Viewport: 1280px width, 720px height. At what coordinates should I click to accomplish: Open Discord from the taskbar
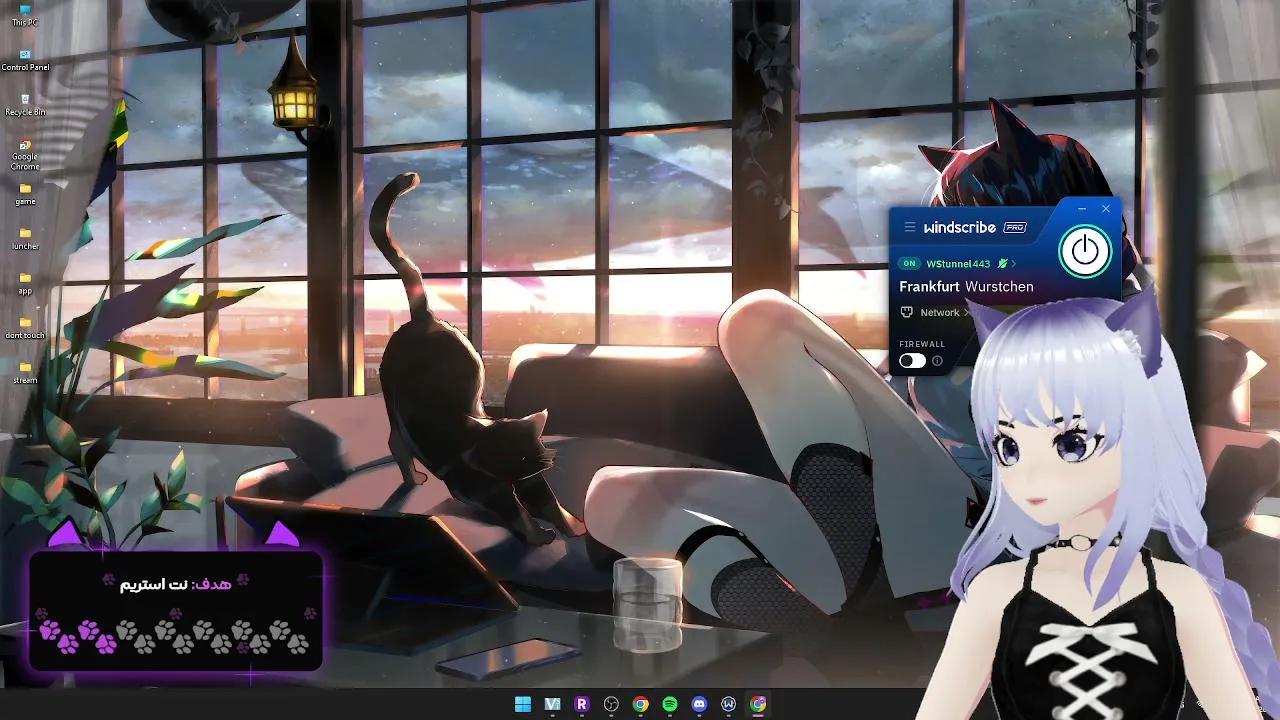click(699, 704)
